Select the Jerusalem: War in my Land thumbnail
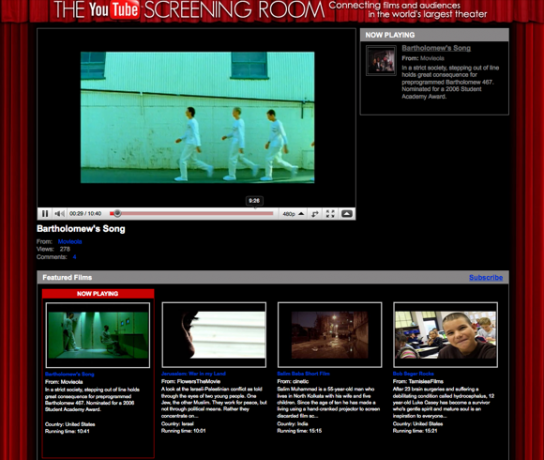Image resolution: width=544 pixels, height=460 pixels. coord(214,335)
